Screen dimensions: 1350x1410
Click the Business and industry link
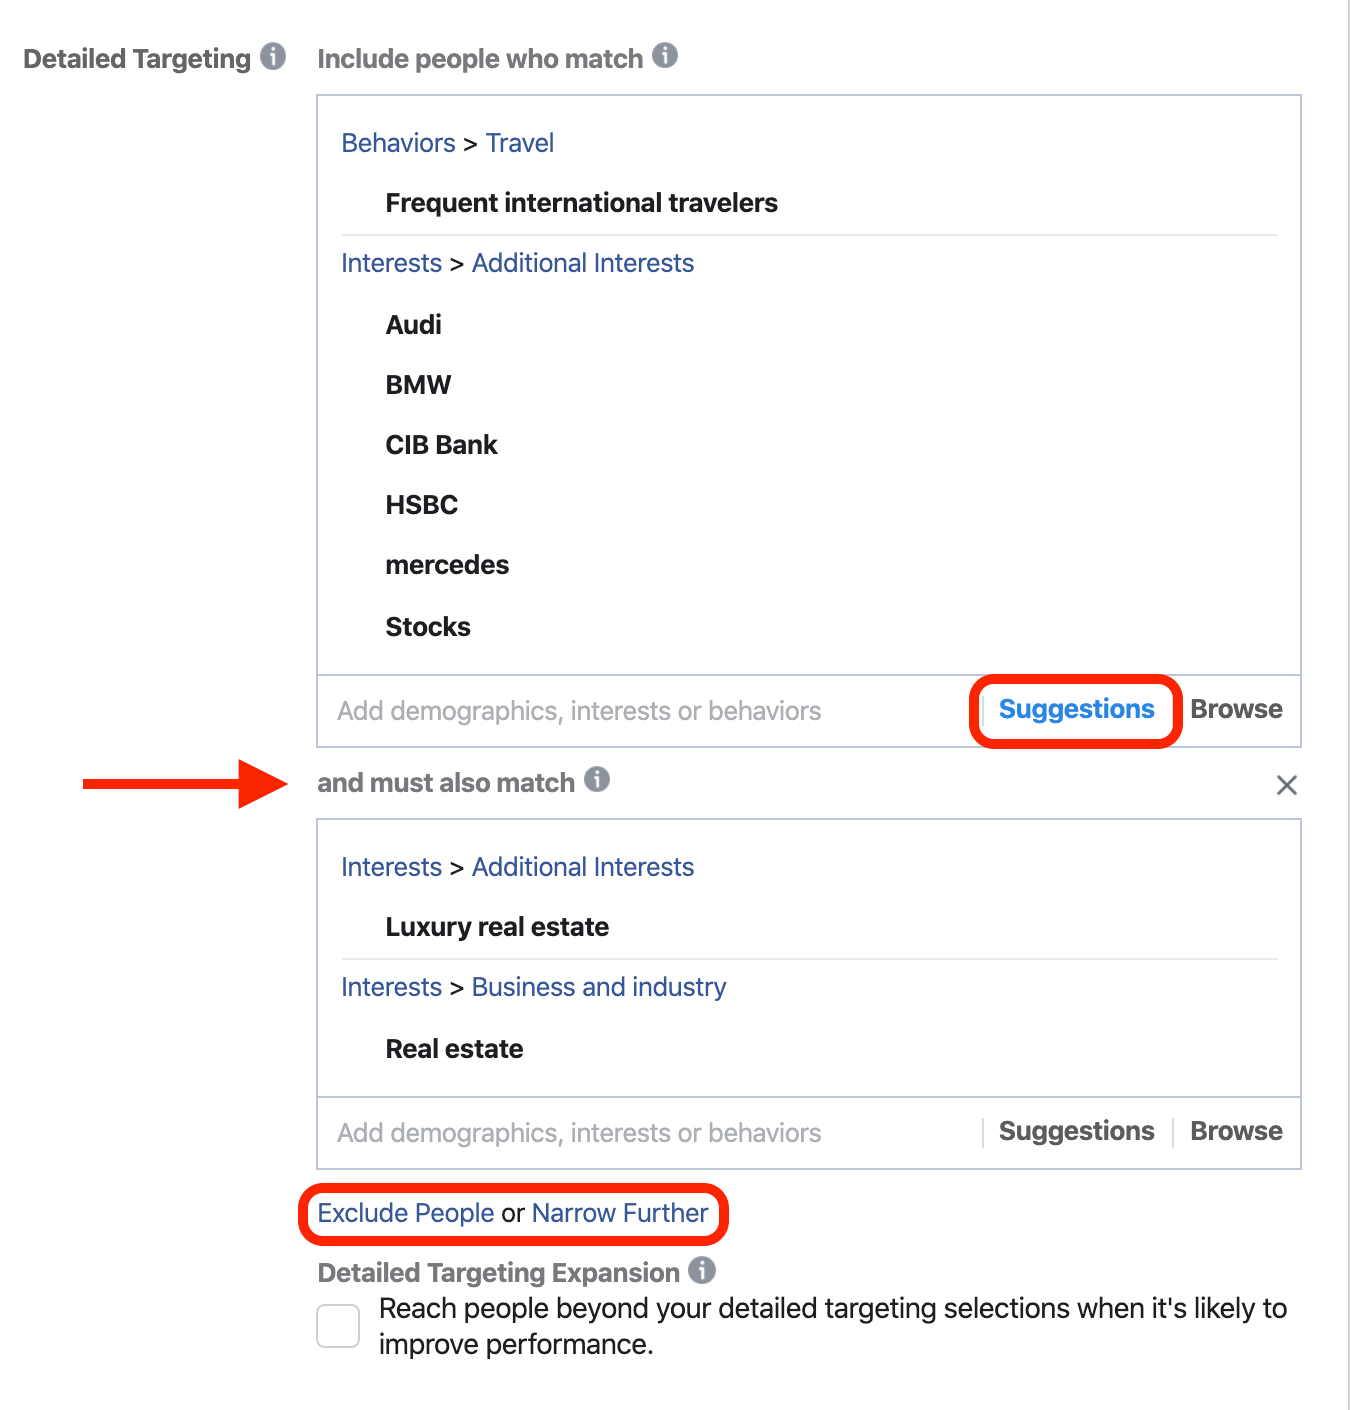point(599,987)
